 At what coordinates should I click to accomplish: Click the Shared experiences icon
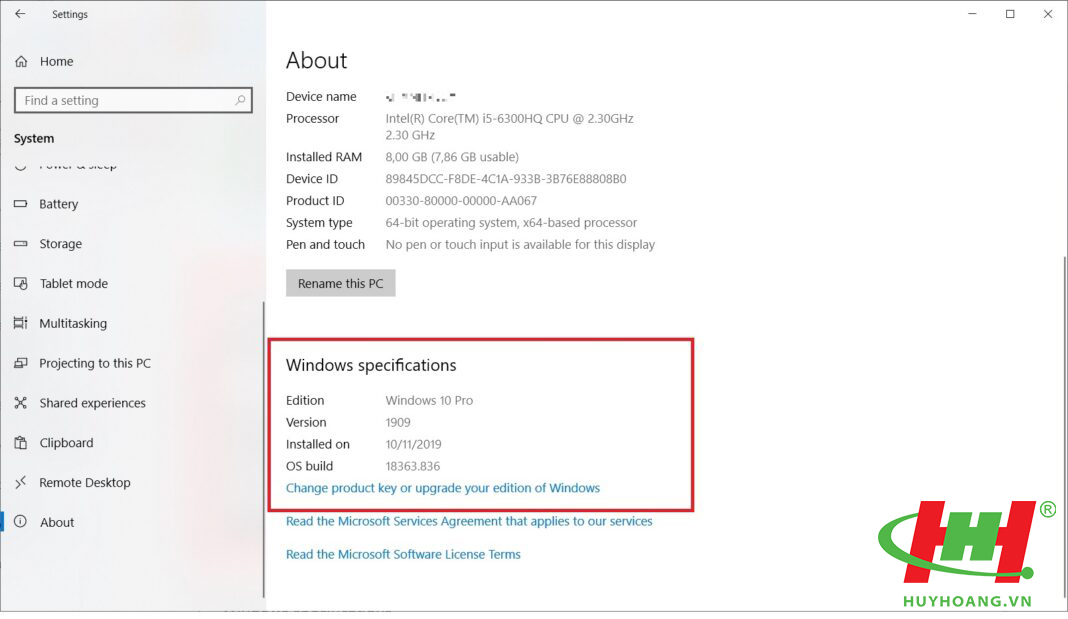[x=20, y=402]
